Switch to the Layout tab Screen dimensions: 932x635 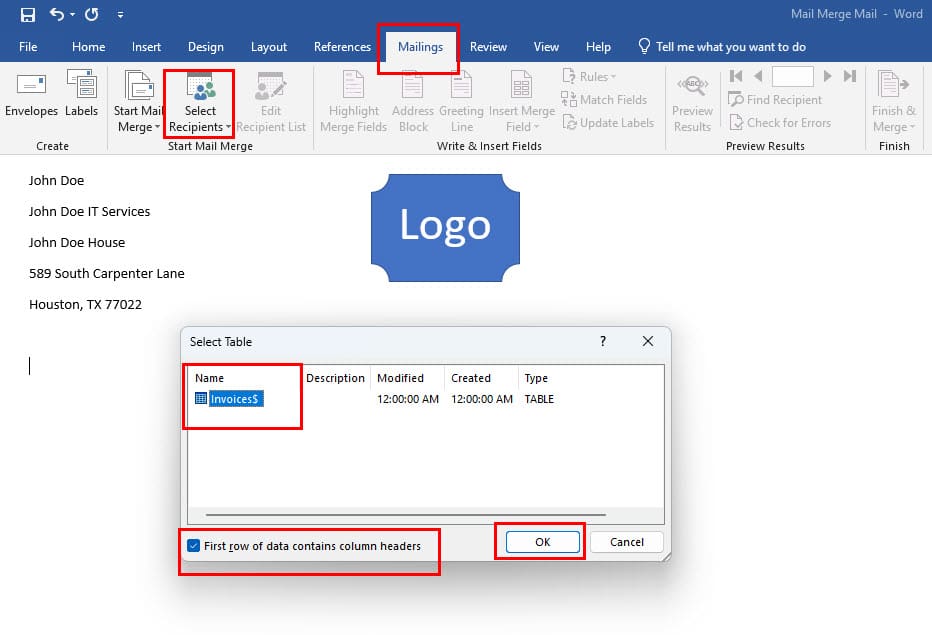269,46
